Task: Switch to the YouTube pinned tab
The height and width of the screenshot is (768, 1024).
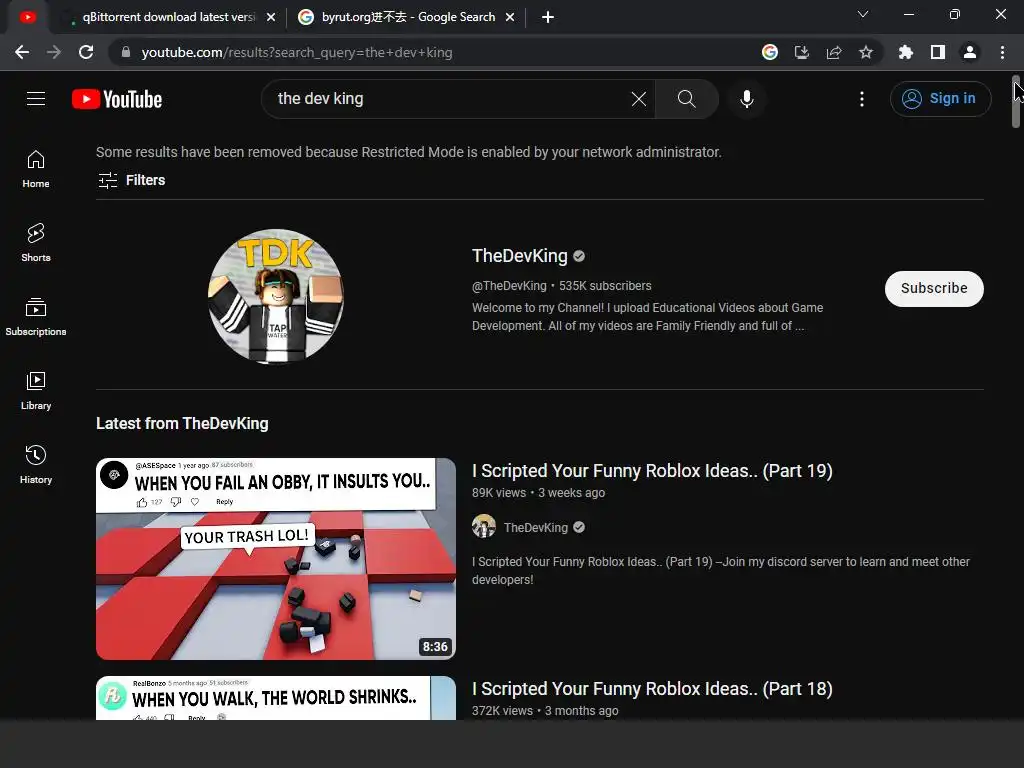Action: coord(27,17)
